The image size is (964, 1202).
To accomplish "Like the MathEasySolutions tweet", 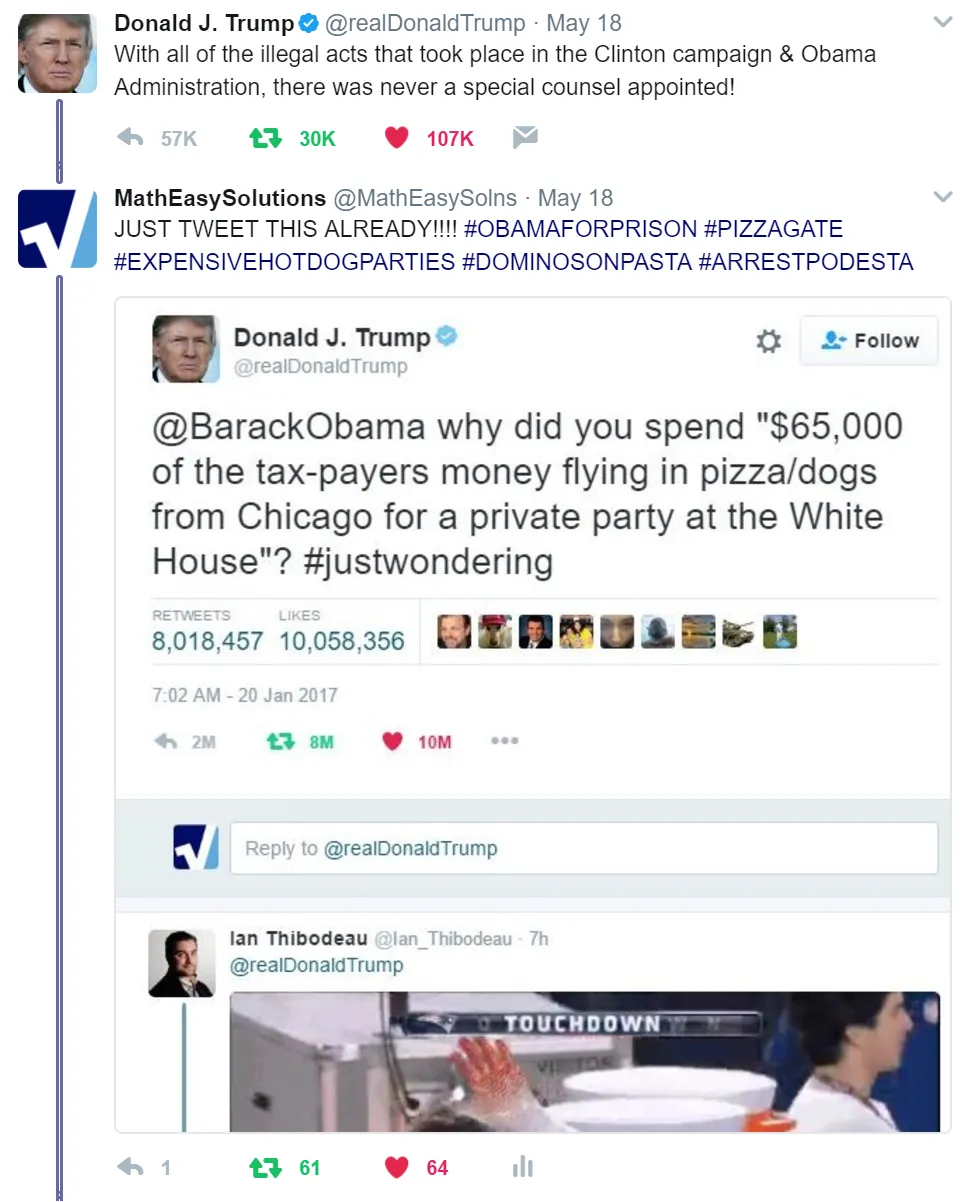I will 396,1167.
